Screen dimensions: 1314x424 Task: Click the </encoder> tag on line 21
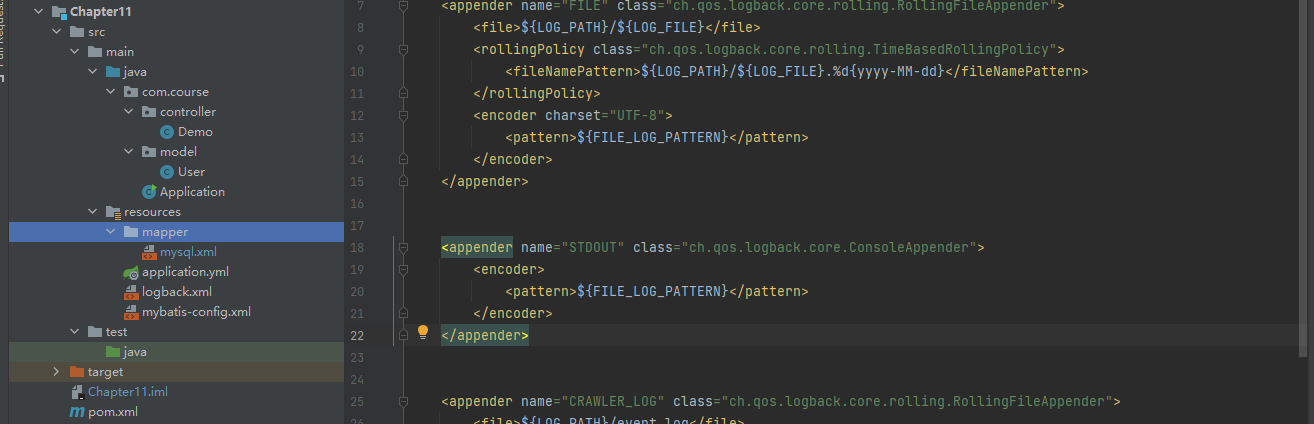[x=513, y=313]
